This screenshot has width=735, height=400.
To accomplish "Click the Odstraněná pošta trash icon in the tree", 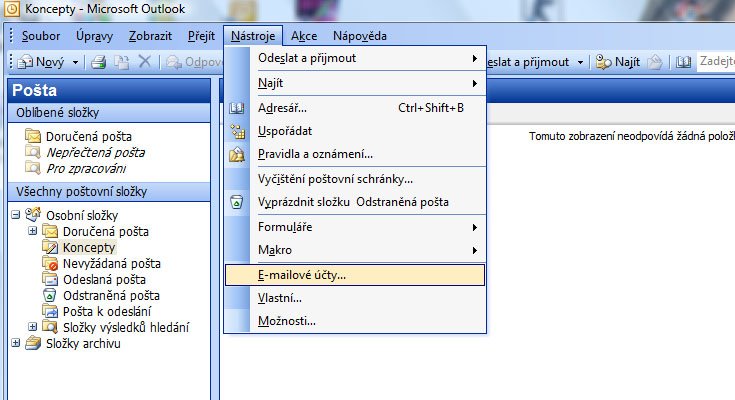I will click(50, 295).
